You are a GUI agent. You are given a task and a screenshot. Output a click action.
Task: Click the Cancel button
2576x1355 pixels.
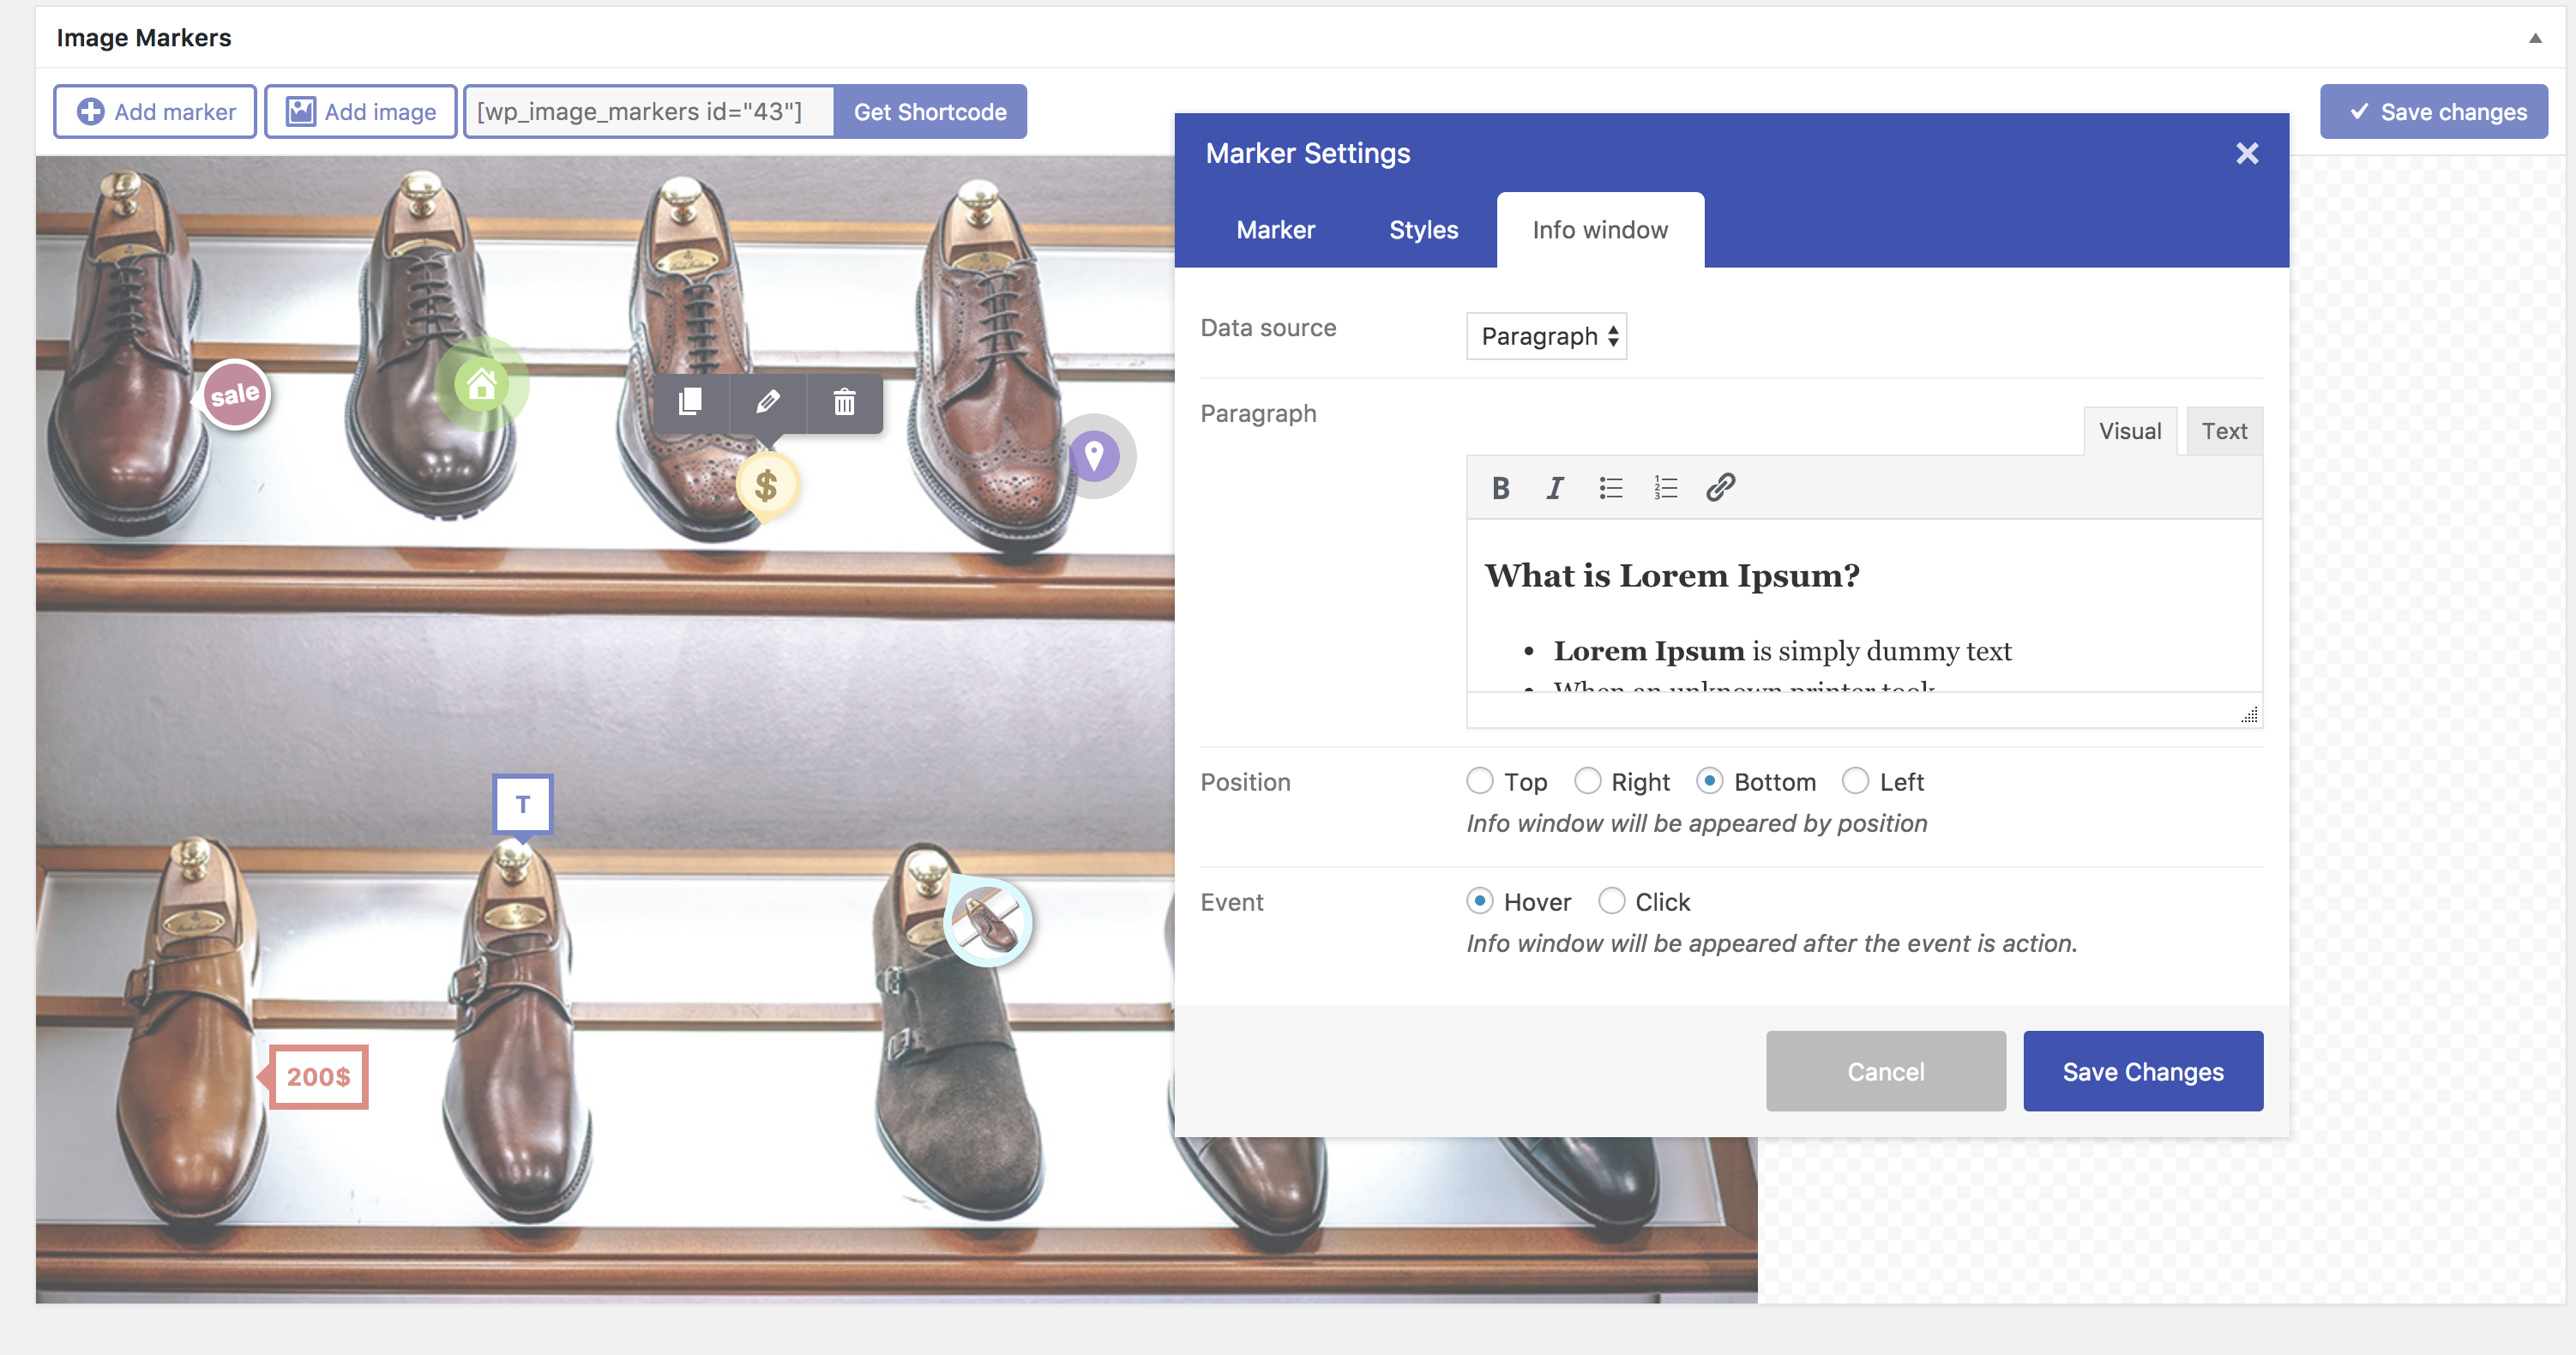[x=1886, y=1070]
